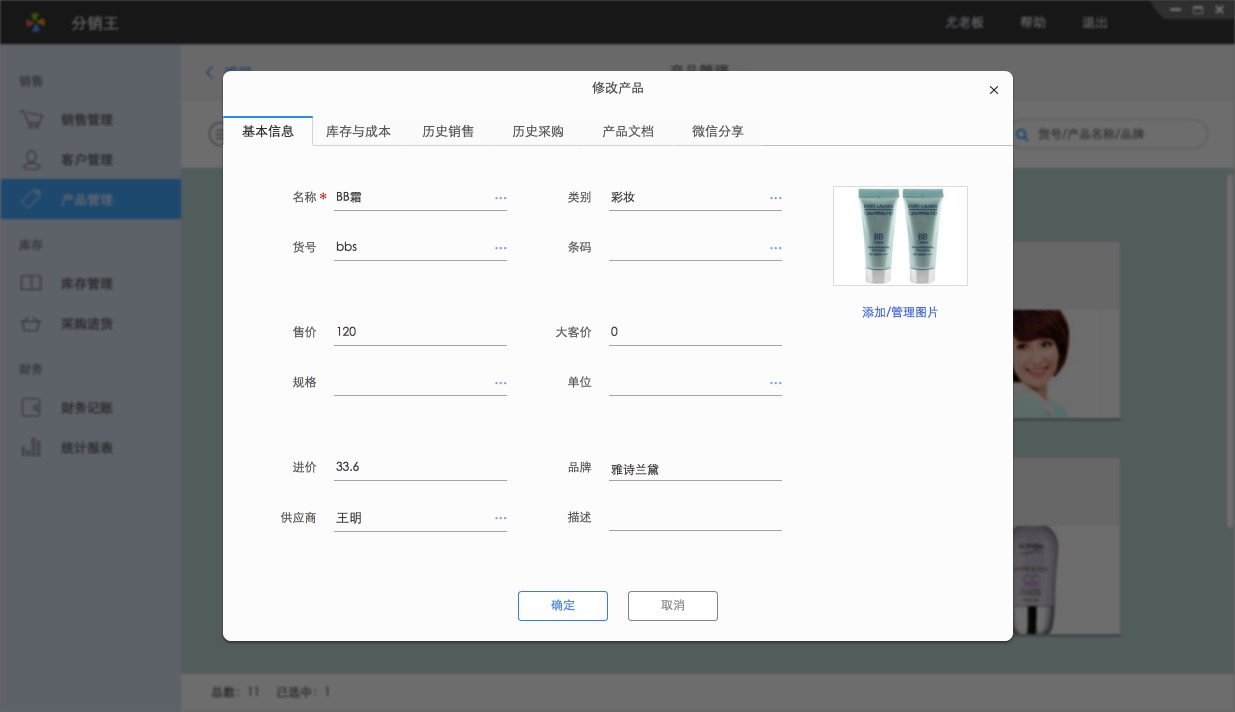Image resolution: width=1235 pixels, height=712 pixels.
Task: Click the ellipsis icon beside 供应商 field
Action: (500, 518)
